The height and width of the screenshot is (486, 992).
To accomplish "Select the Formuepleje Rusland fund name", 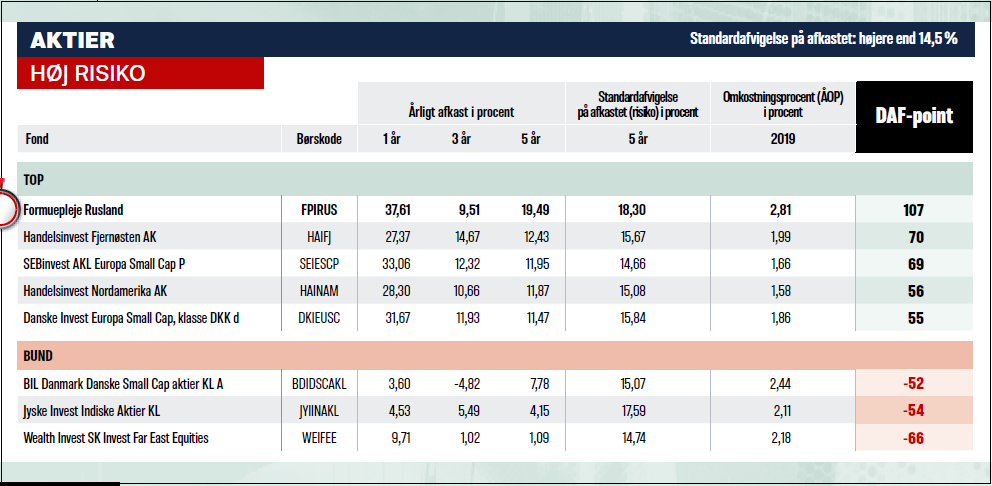I will (73, 210).
